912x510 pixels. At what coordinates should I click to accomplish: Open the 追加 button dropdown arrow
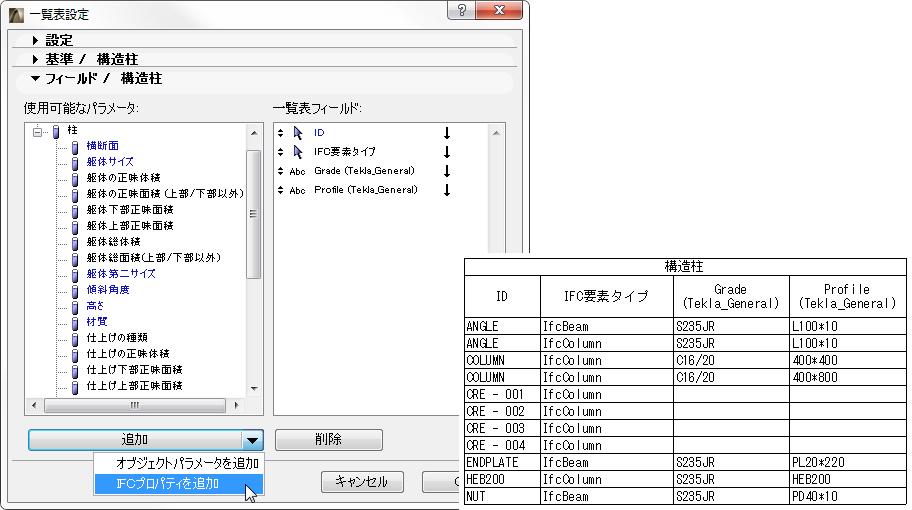[x=252, y=440]
